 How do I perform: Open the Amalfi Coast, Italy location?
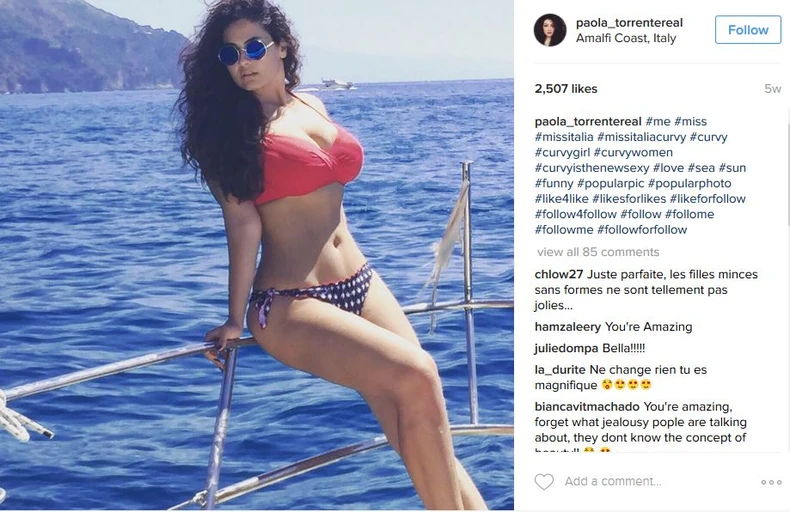[626, 38]
